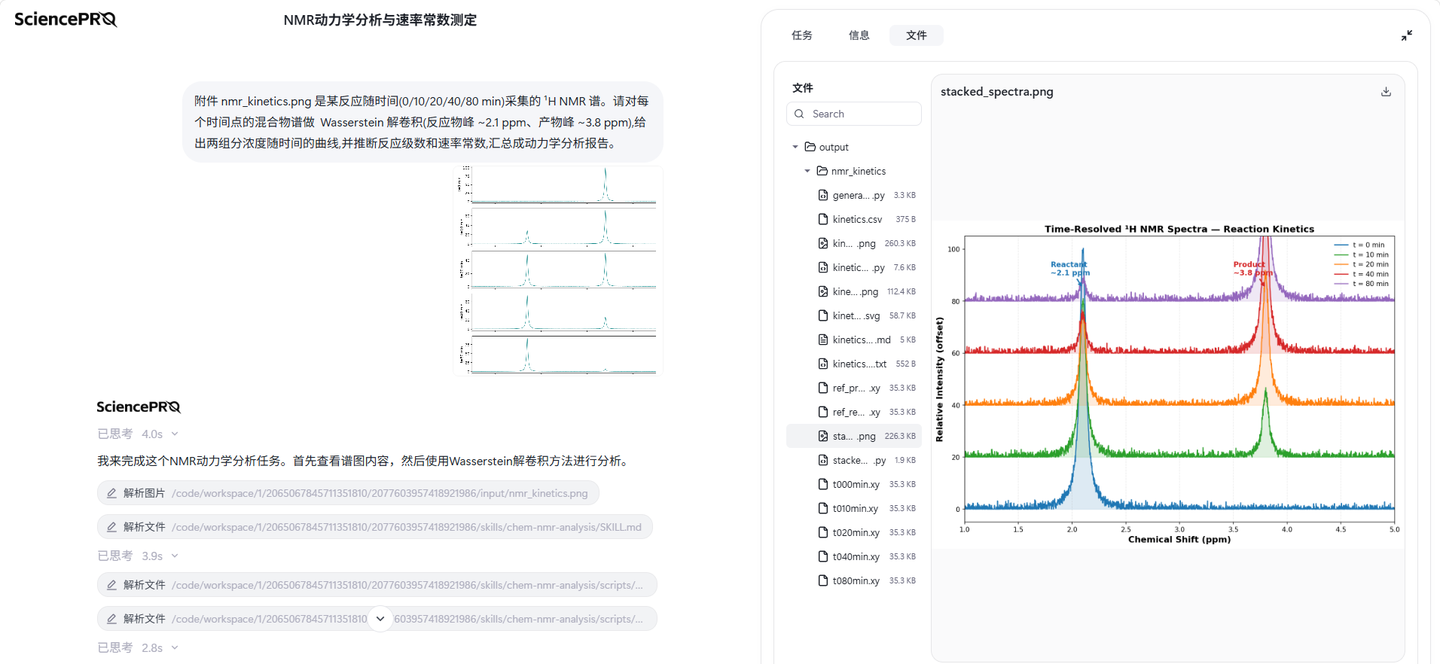Open the 7.6 KB kinetic... .py file
Screen dimensions: 1440x664
pos(854,267)
